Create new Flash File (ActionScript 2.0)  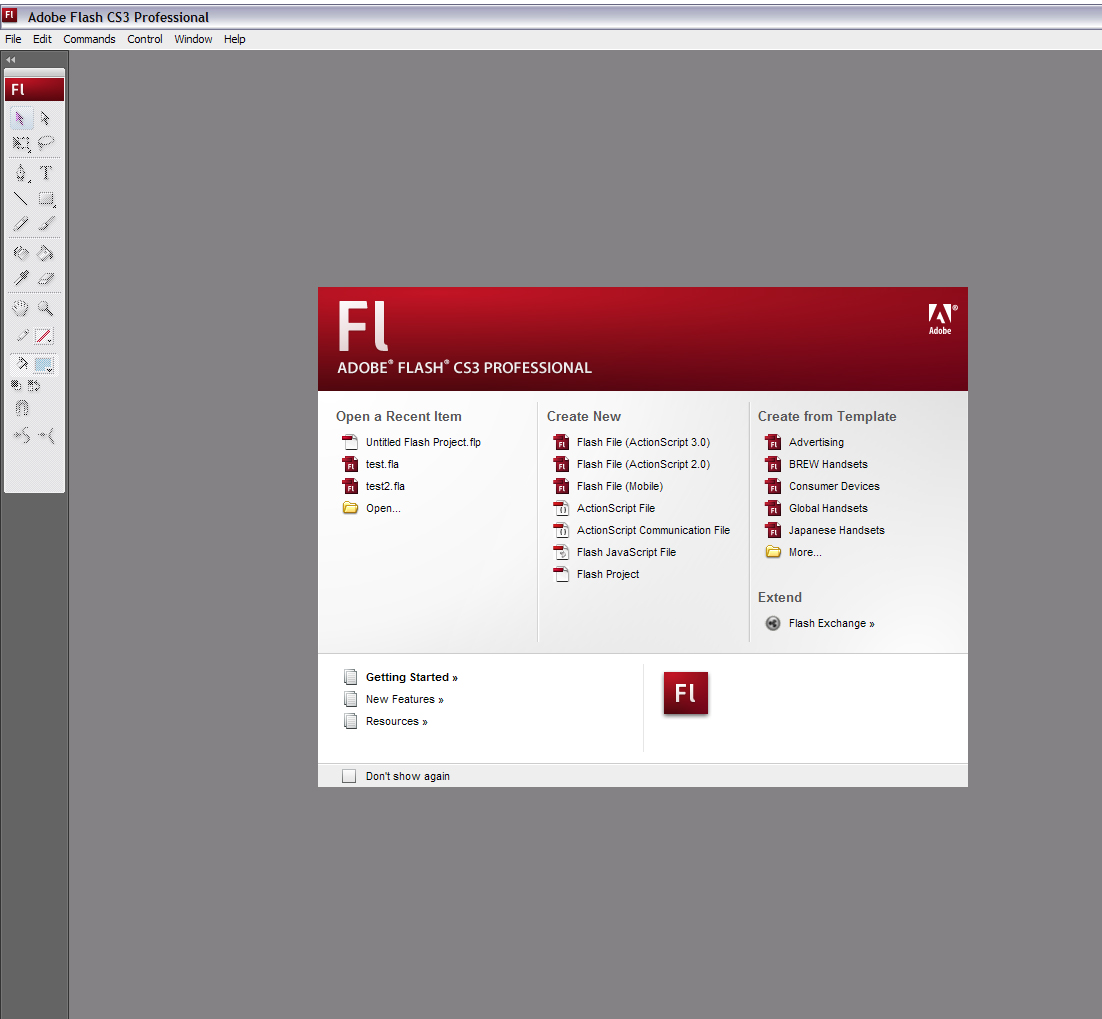coord(632,464)
